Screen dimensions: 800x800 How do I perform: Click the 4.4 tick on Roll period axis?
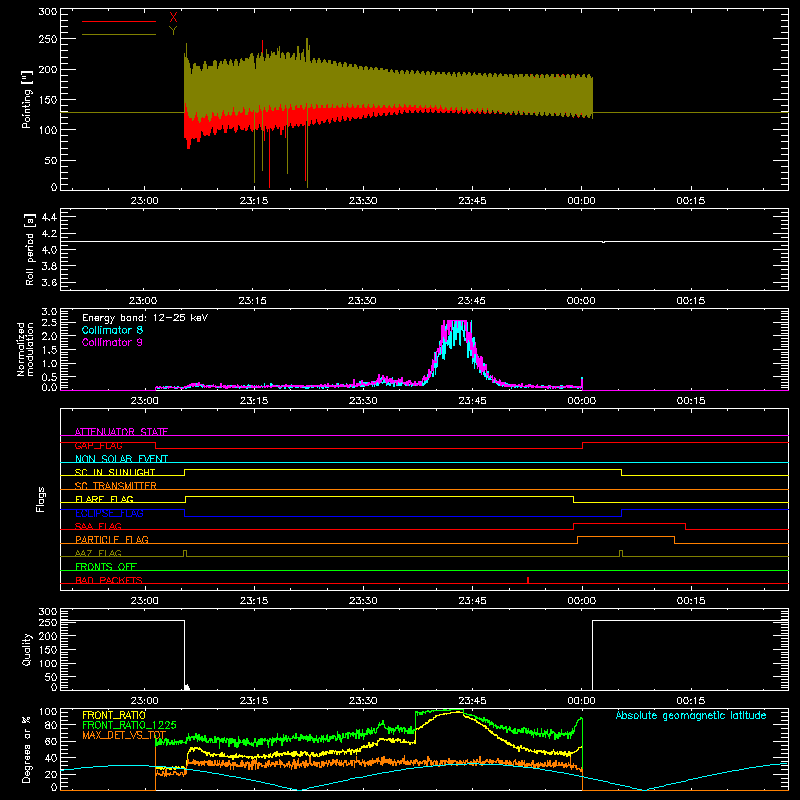[48, 217]
